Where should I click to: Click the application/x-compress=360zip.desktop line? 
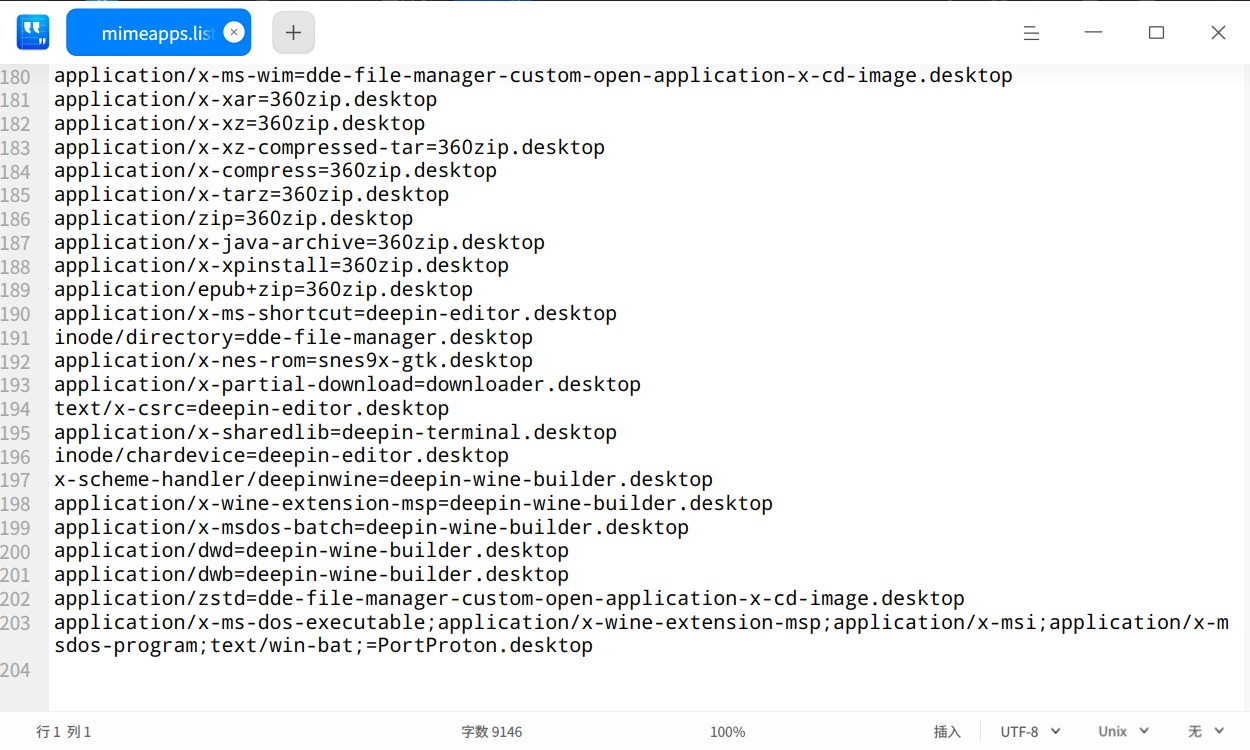coord(275,171)
